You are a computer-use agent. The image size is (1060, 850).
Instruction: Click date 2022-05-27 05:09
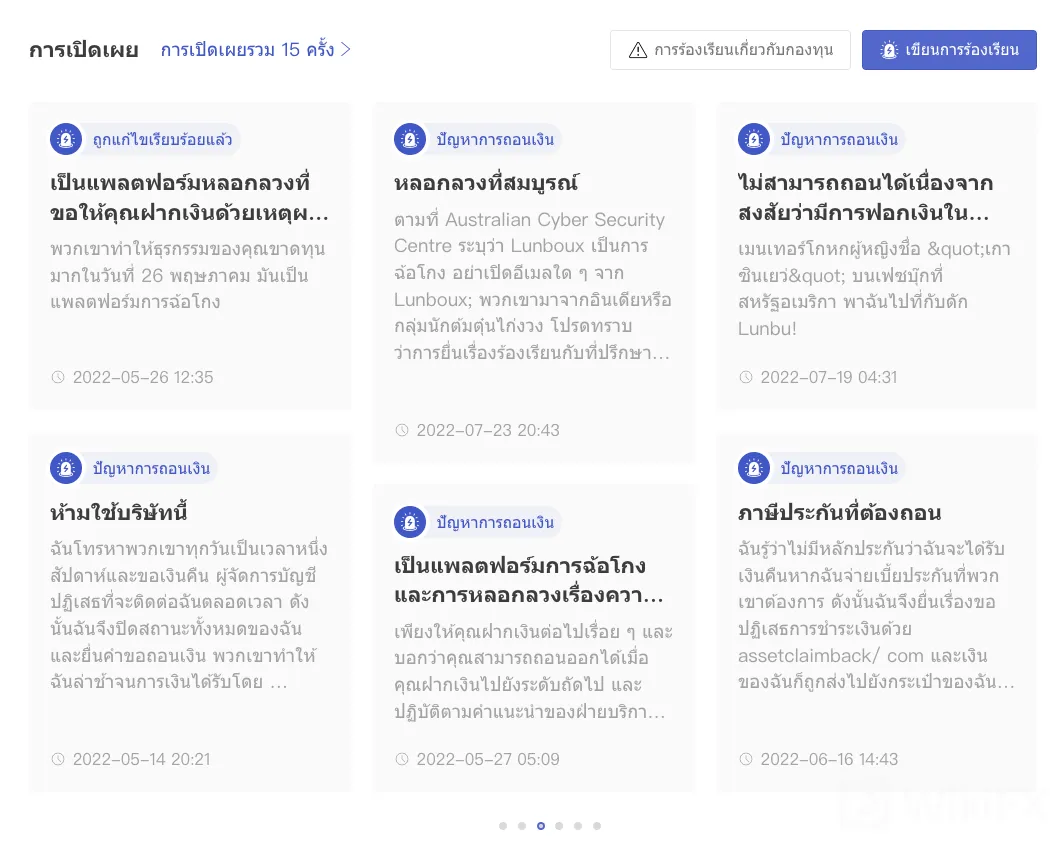click(x=487, y=759)
